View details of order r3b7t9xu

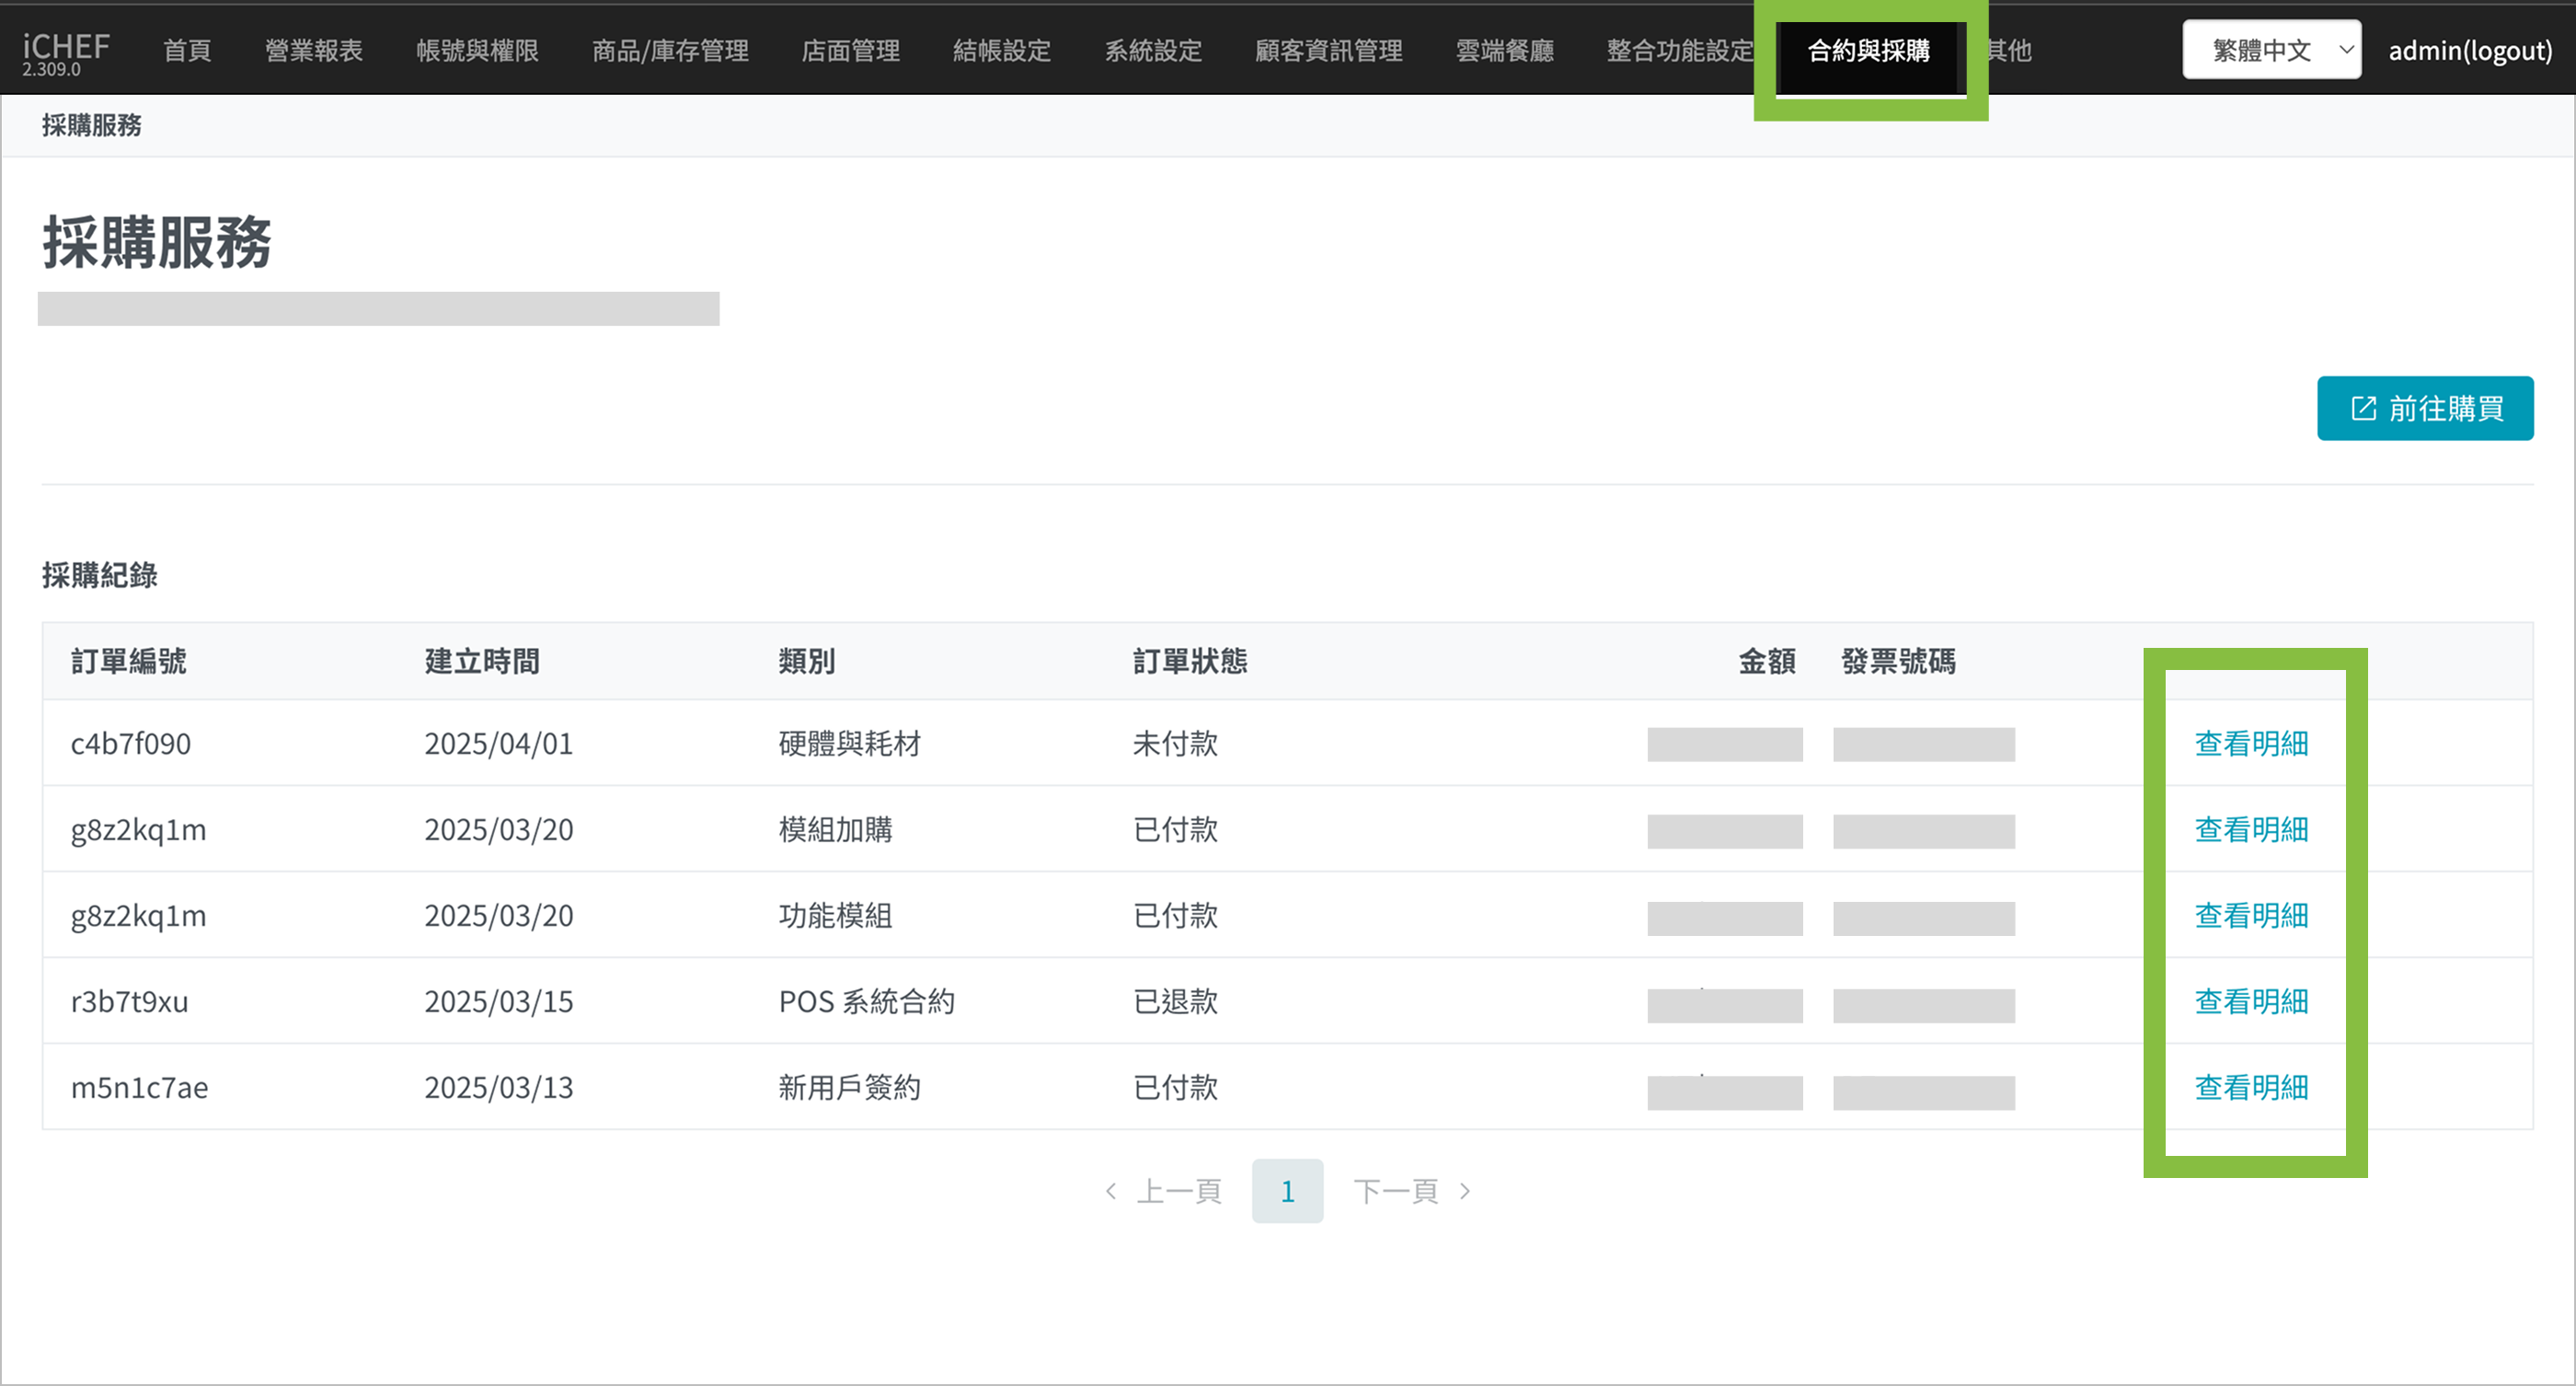click(x=2251, y=1001)
